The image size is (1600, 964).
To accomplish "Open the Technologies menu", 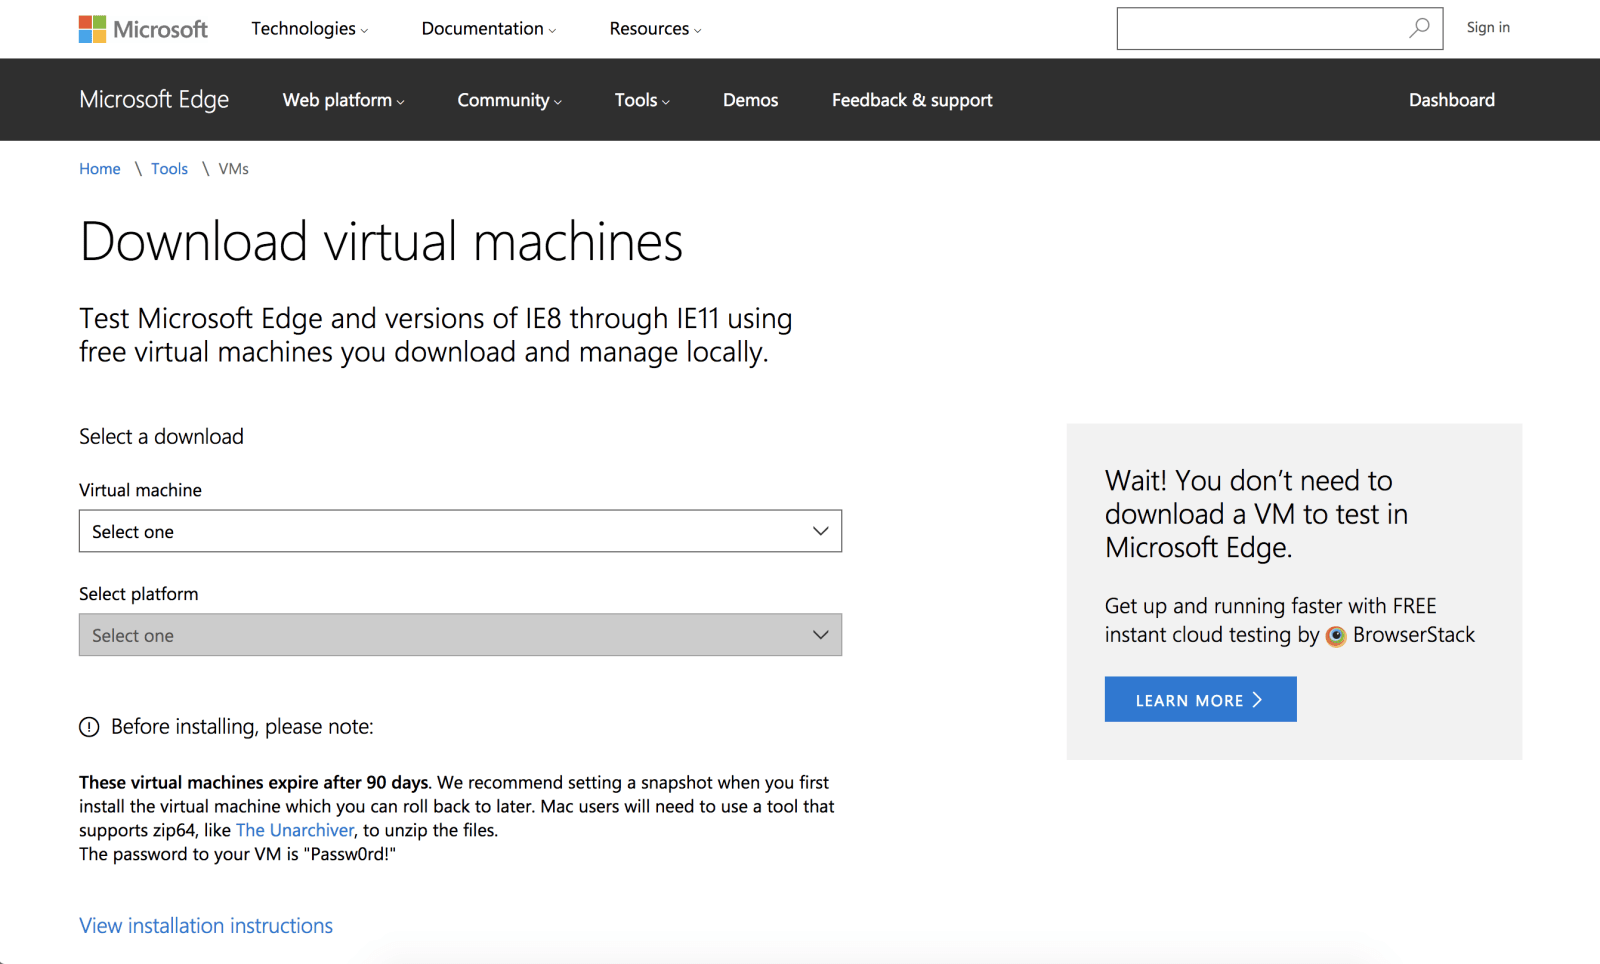I will click(x=309, y=29).
